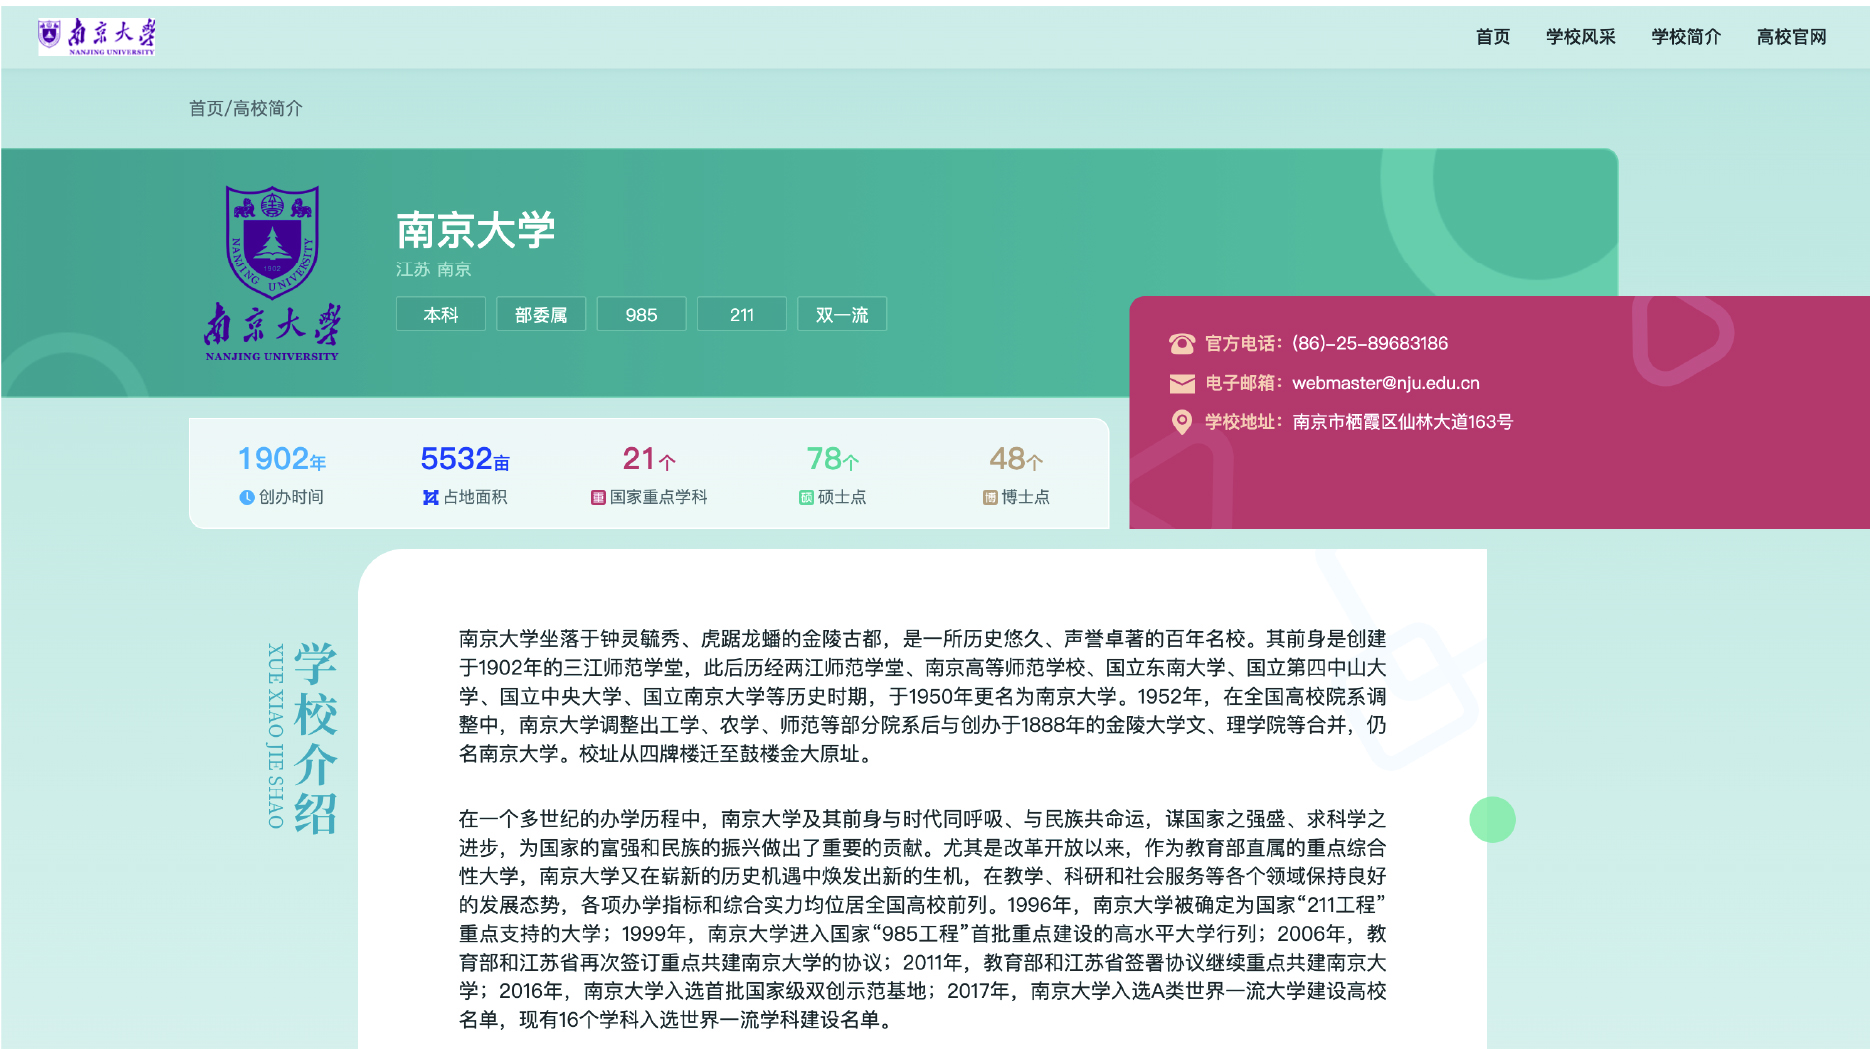
Task: Select the 部委属 tag
Action: pos(541,314)
